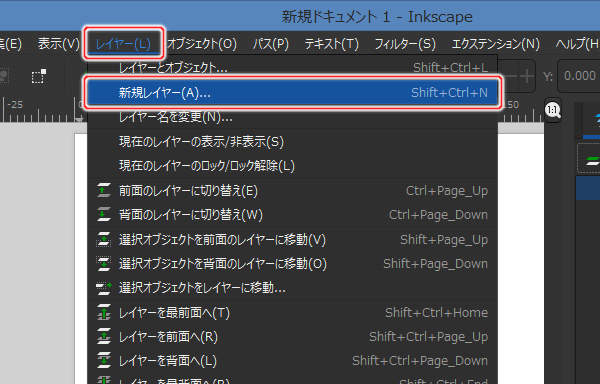Image resolution: width=600 pixels, height=384 pixels.
Task: Click レイヤーを最前面へ(T) icon
Action: click(104, 312)
